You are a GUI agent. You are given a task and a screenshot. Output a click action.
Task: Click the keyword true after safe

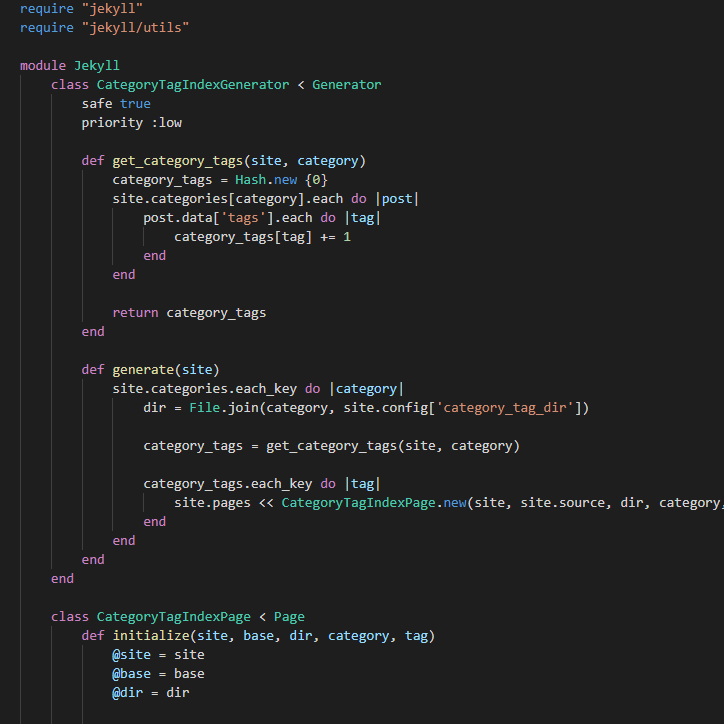135,103
